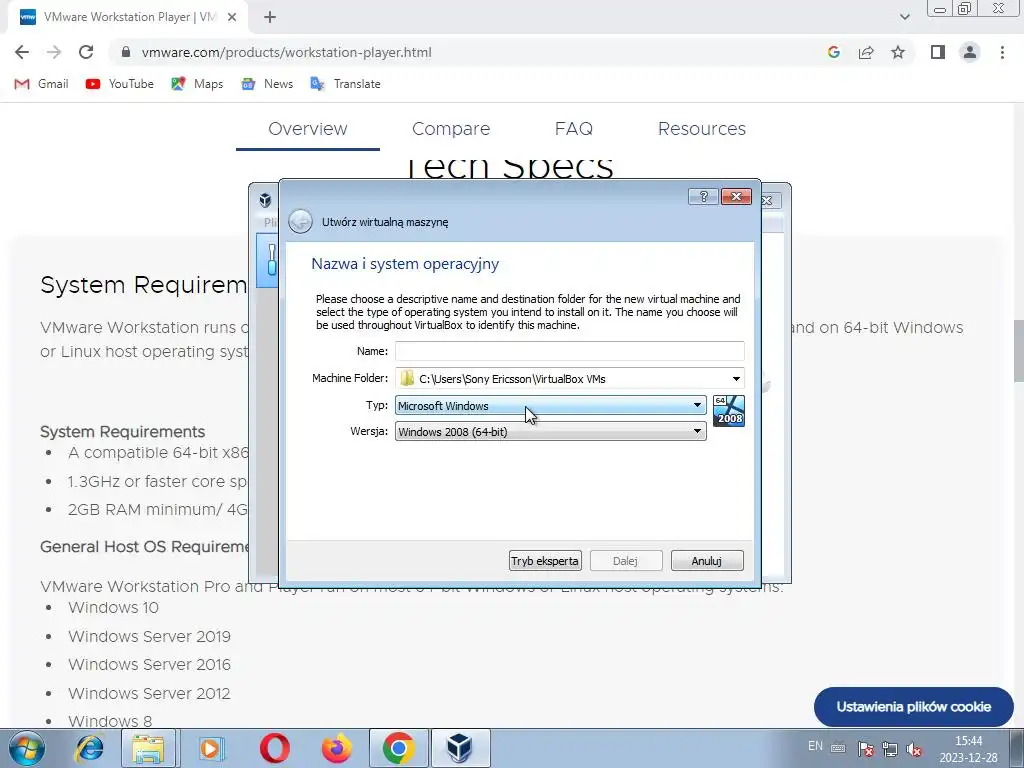The width and height of the screenshot is (1024, 768).
Task: Open Chrome side panel icon
Action: (938, 52)
